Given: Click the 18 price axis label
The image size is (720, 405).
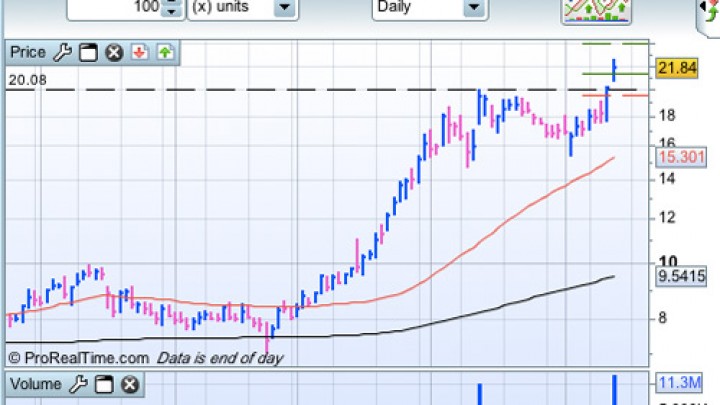Looking at the screenshot, I should [667, 115].
